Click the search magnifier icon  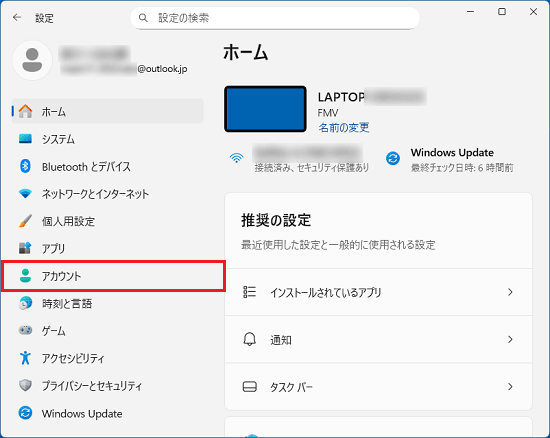[x=143, y=18]
